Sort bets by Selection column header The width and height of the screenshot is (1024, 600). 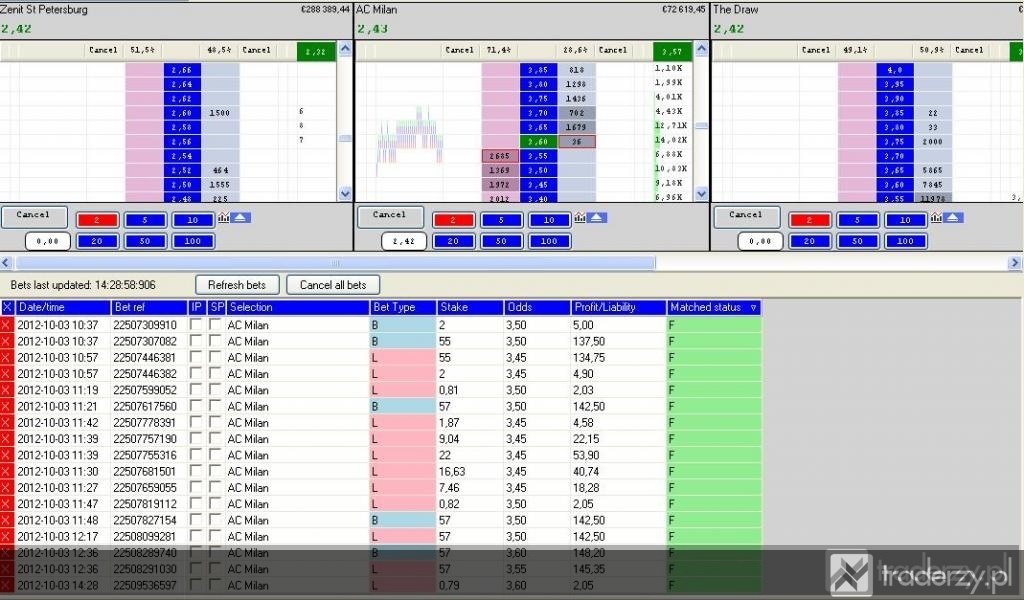point(298,308)
